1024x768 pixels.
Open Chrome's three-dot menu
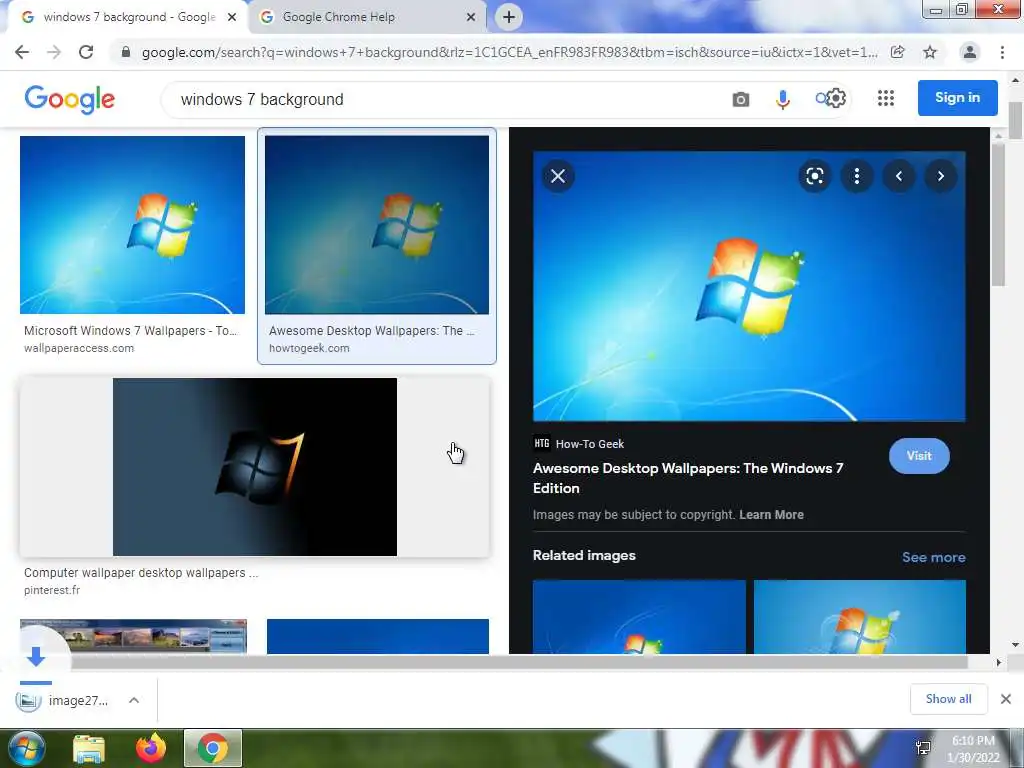pyautogui.click(x=1002, y=52)
